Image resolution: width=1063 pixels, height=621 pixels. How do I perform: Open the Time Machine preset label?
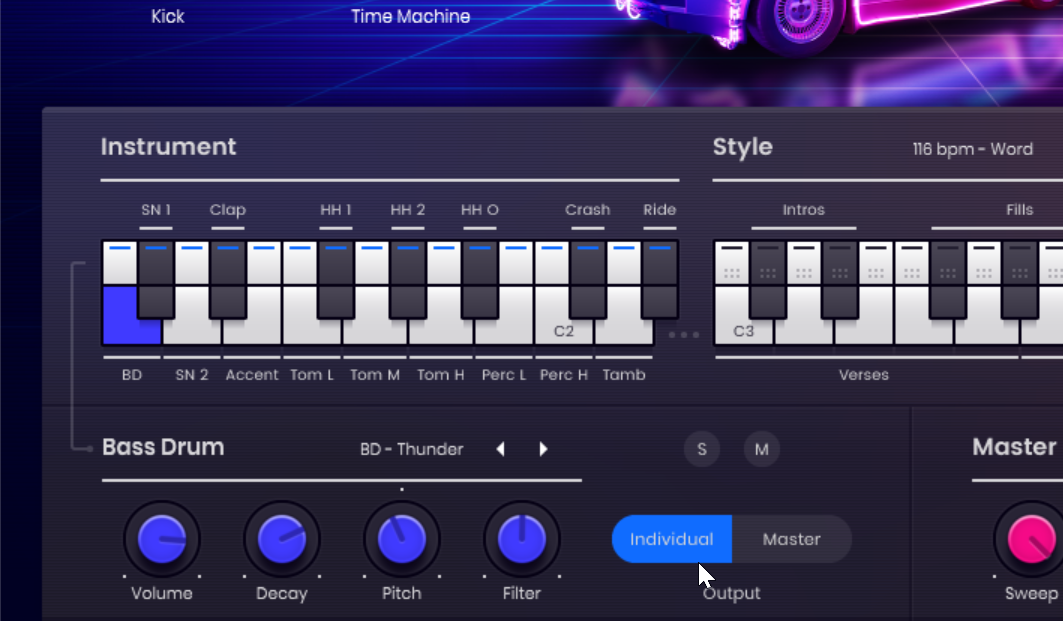coord(410,16)
